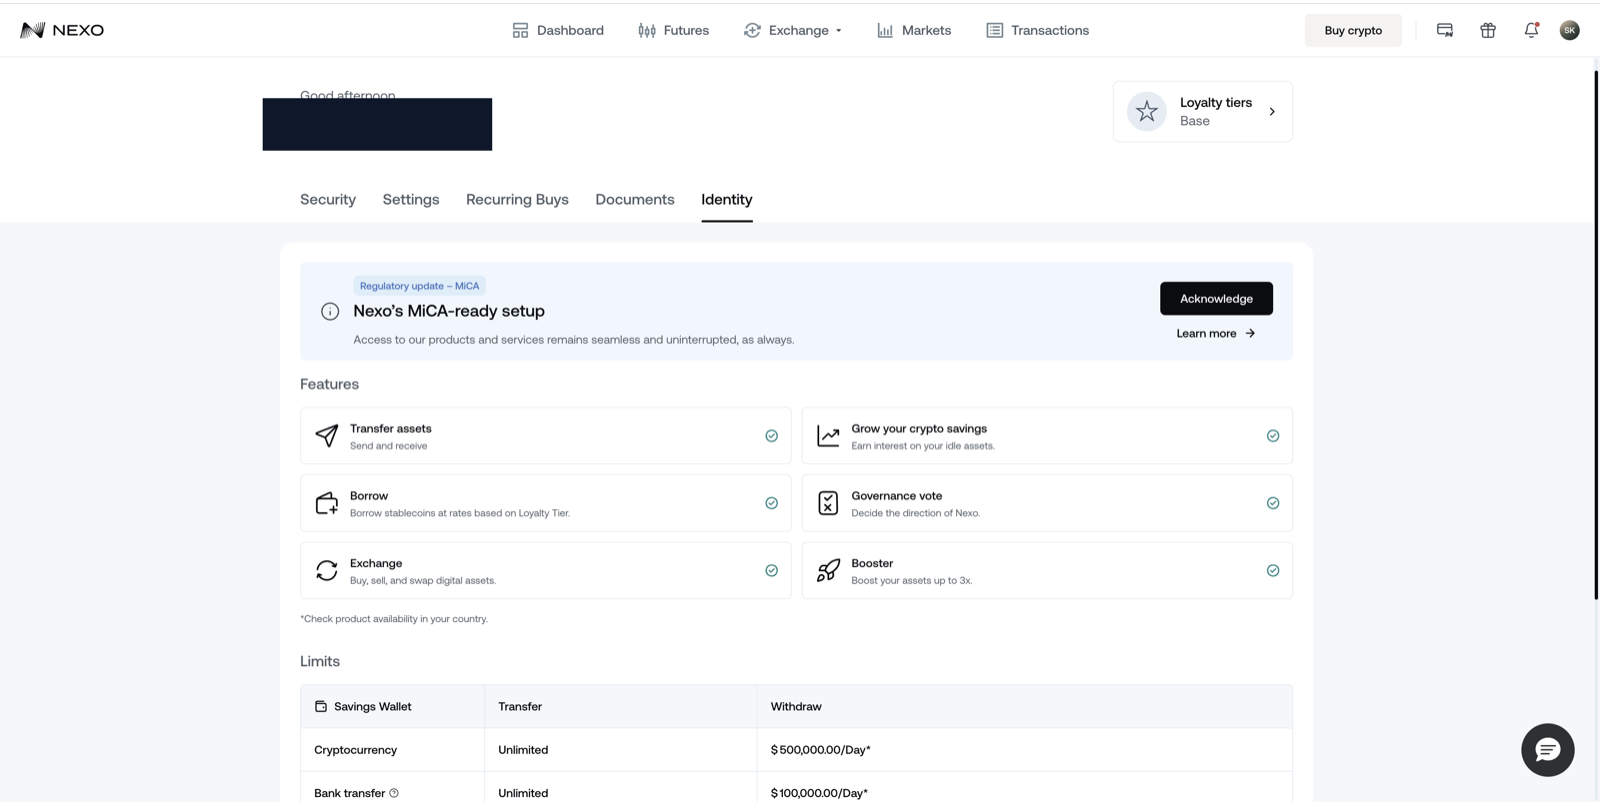Click the Buy crypto button
1600x802 pixels.
(1353, 30)
